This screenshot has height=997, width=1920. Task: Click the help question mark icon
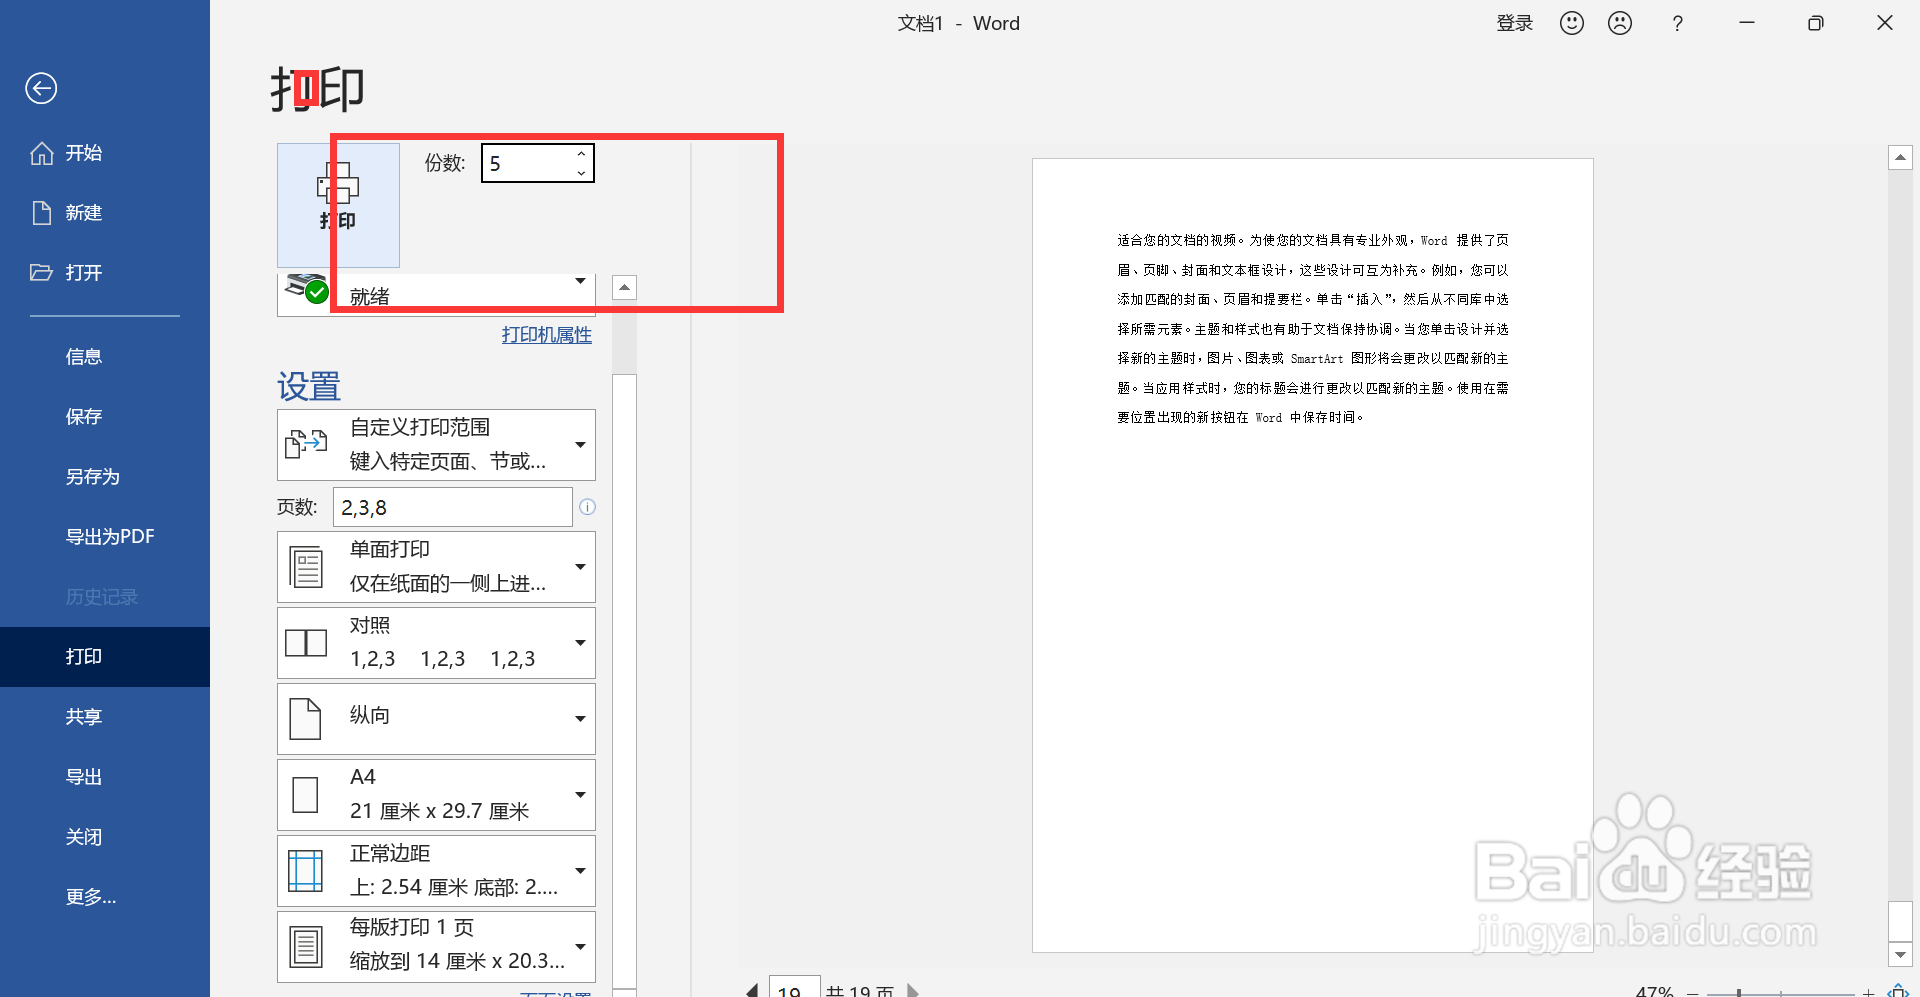pyautogui.click(x=1677, y=24)
